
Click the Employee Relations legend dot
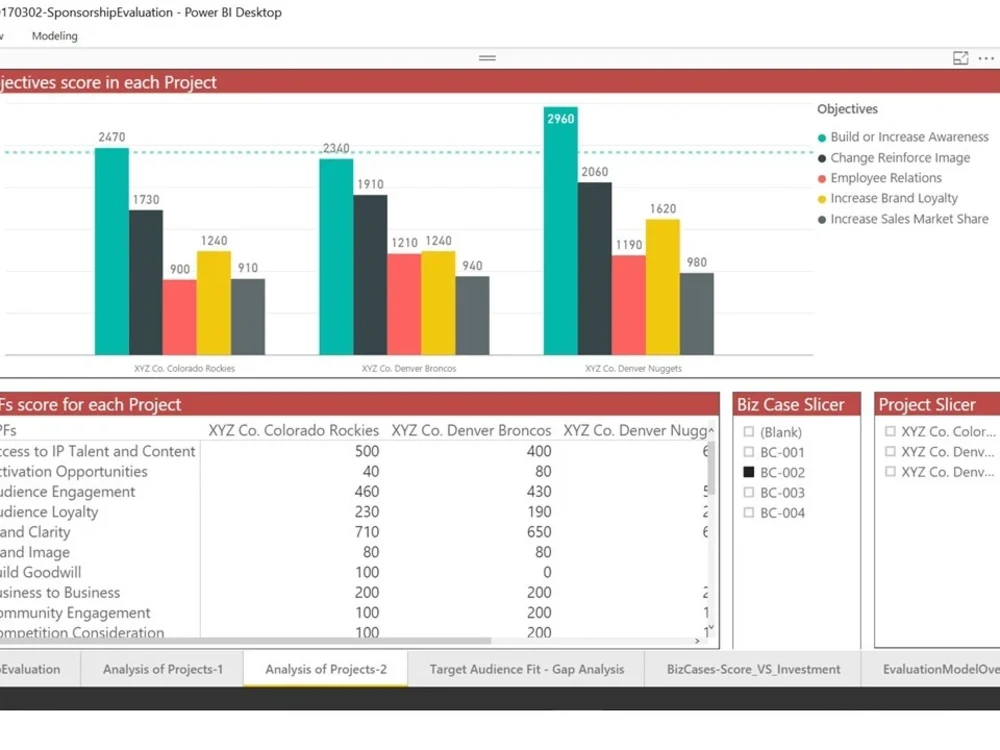[822, 179]
